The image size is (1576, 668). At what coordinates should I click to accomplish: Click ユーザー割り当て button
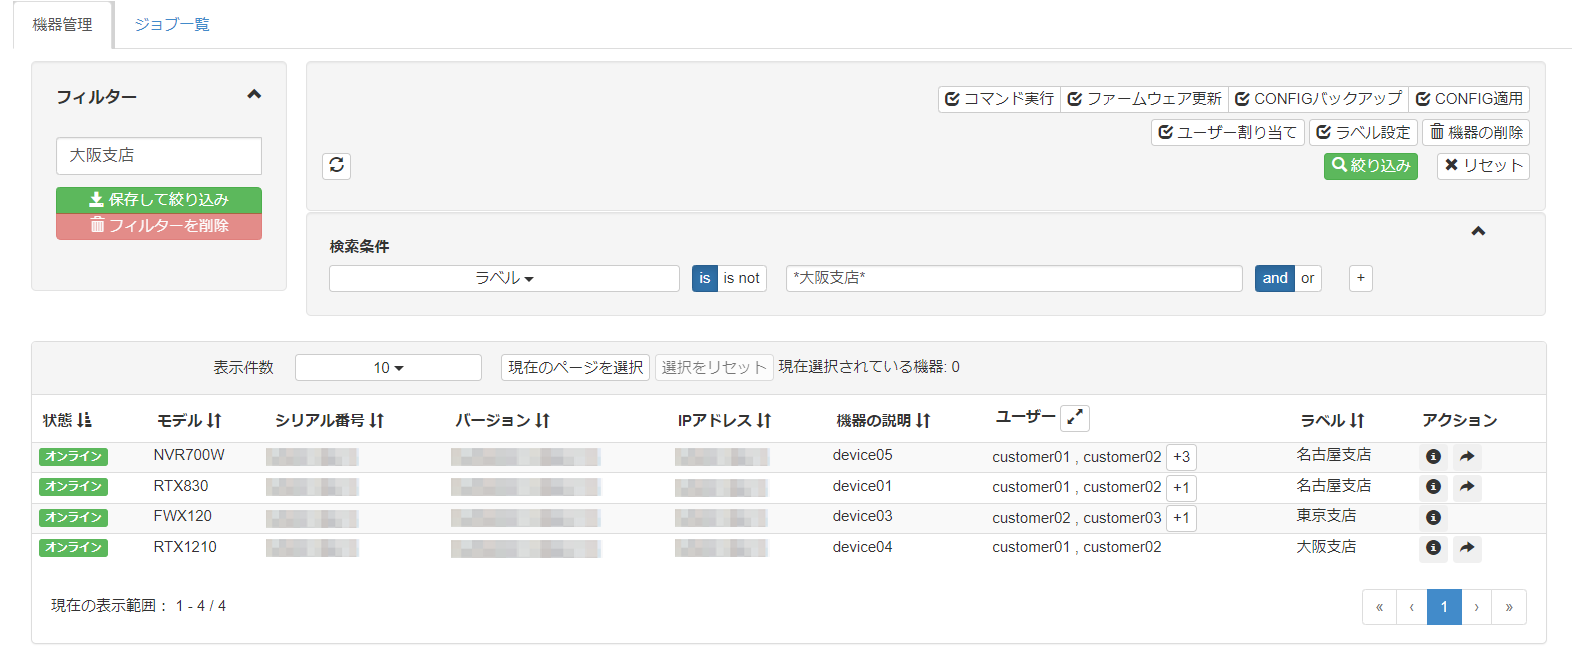pos(1227,132)
